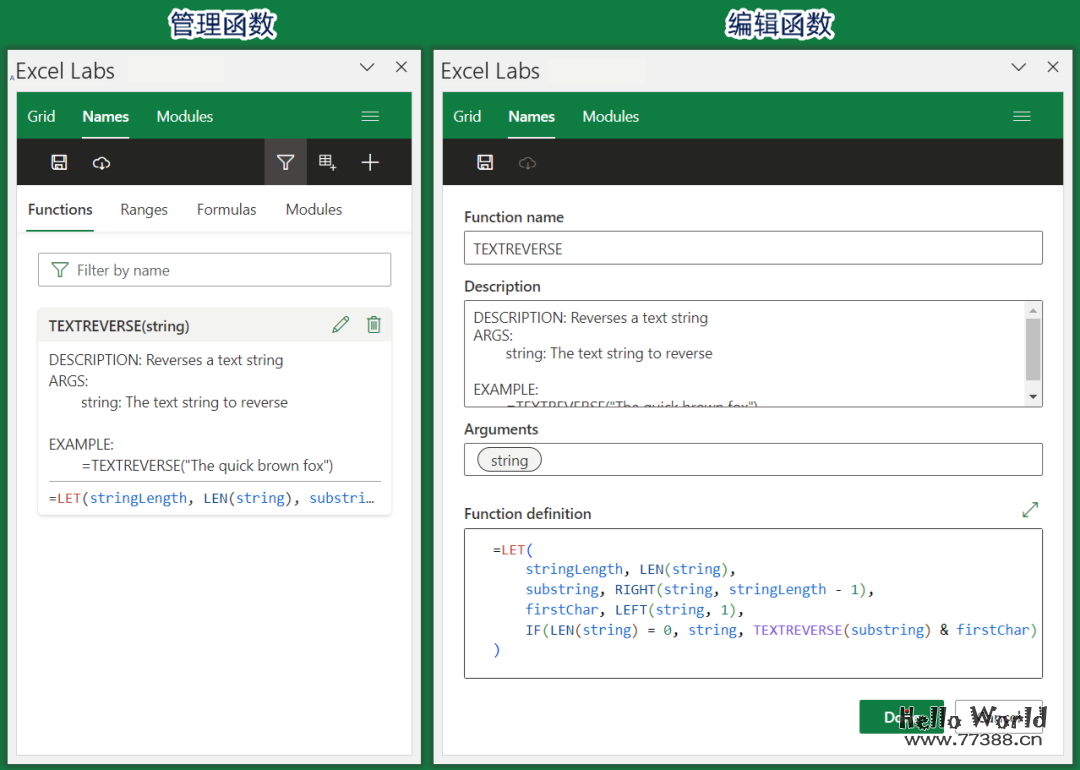Click the cloud download icon in left panel
1080x770 pixels.
click(x=101, y=162)
